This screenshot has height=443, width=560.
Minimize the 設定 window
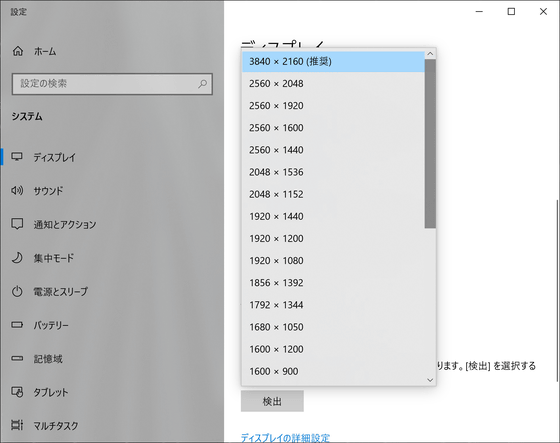pos(479,12)
